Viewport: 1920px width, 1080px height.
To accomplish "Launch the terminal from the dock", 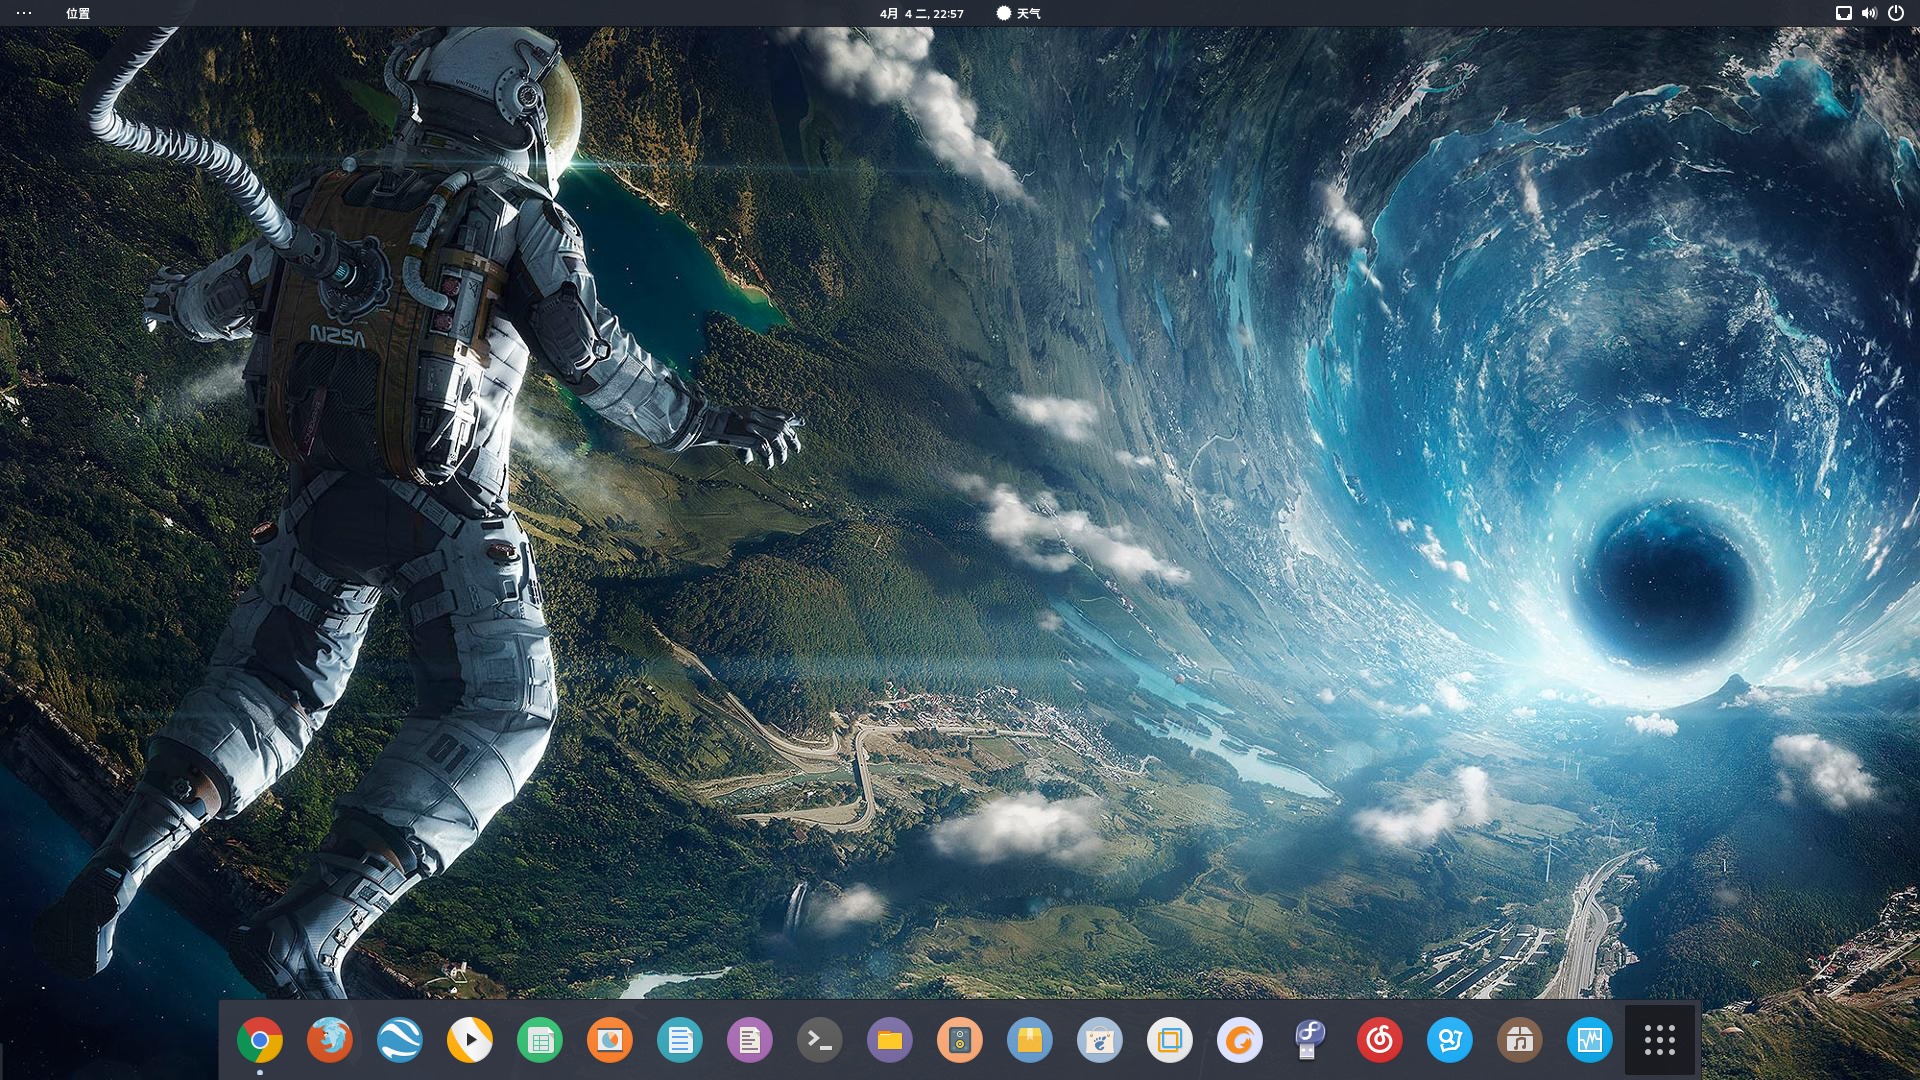I will click(819, 1041).
